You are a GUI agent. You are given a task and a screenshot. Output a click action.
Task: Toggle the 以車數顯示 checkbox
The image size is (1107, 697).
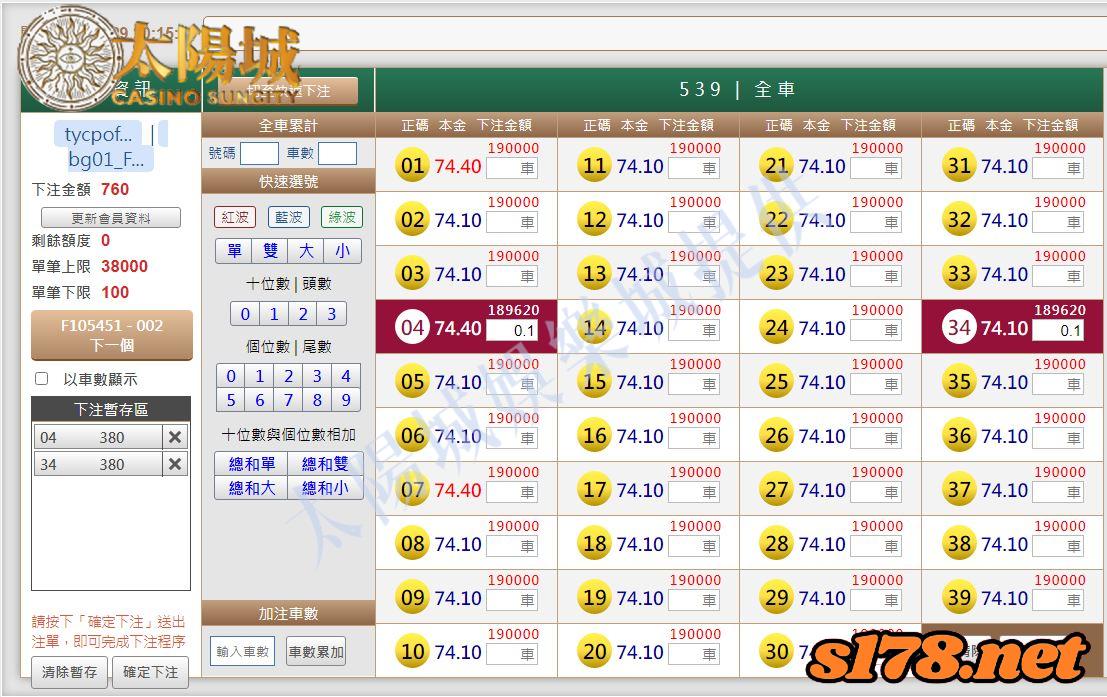tap(42, 379)
